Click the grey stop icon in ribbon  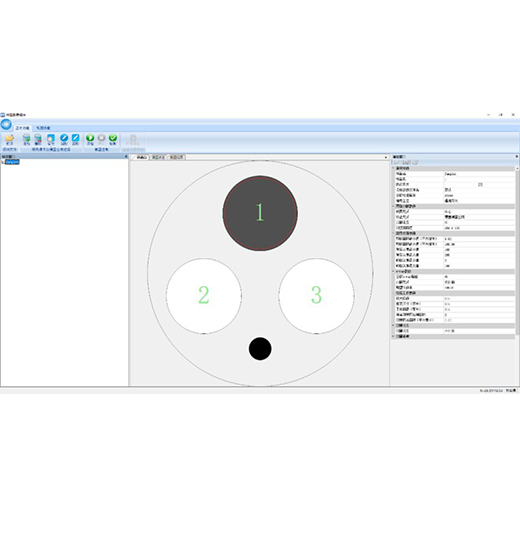tap(101, 139)
